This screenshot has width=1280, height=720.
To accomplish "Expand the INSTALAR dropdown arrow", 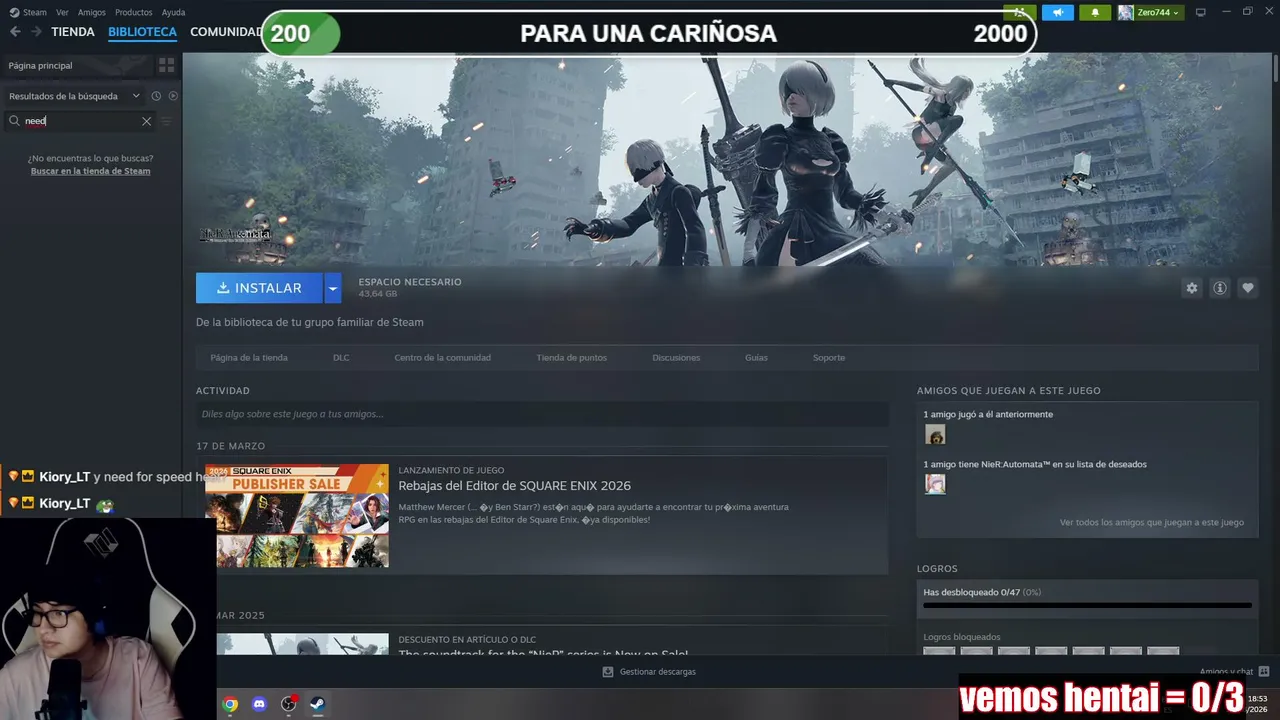I will pyautogui.click(x=333, y=288).
